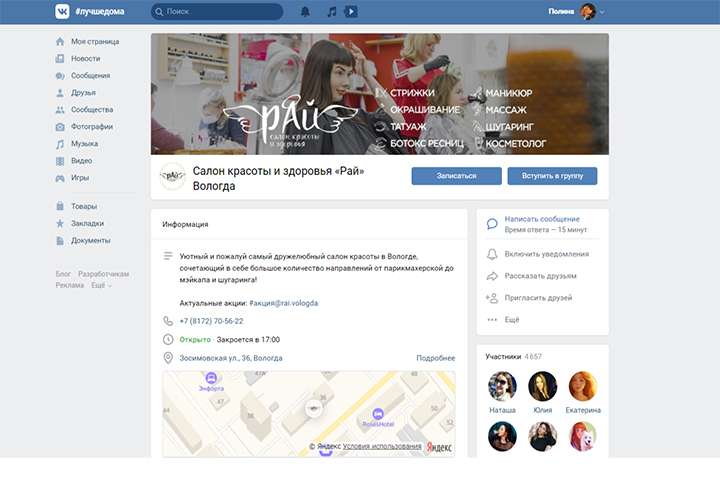Click the address Зосимовская ул., 36, Вологда
This screenshot has width=720, height=480.
pyautogui.click(x=231, y=358)
